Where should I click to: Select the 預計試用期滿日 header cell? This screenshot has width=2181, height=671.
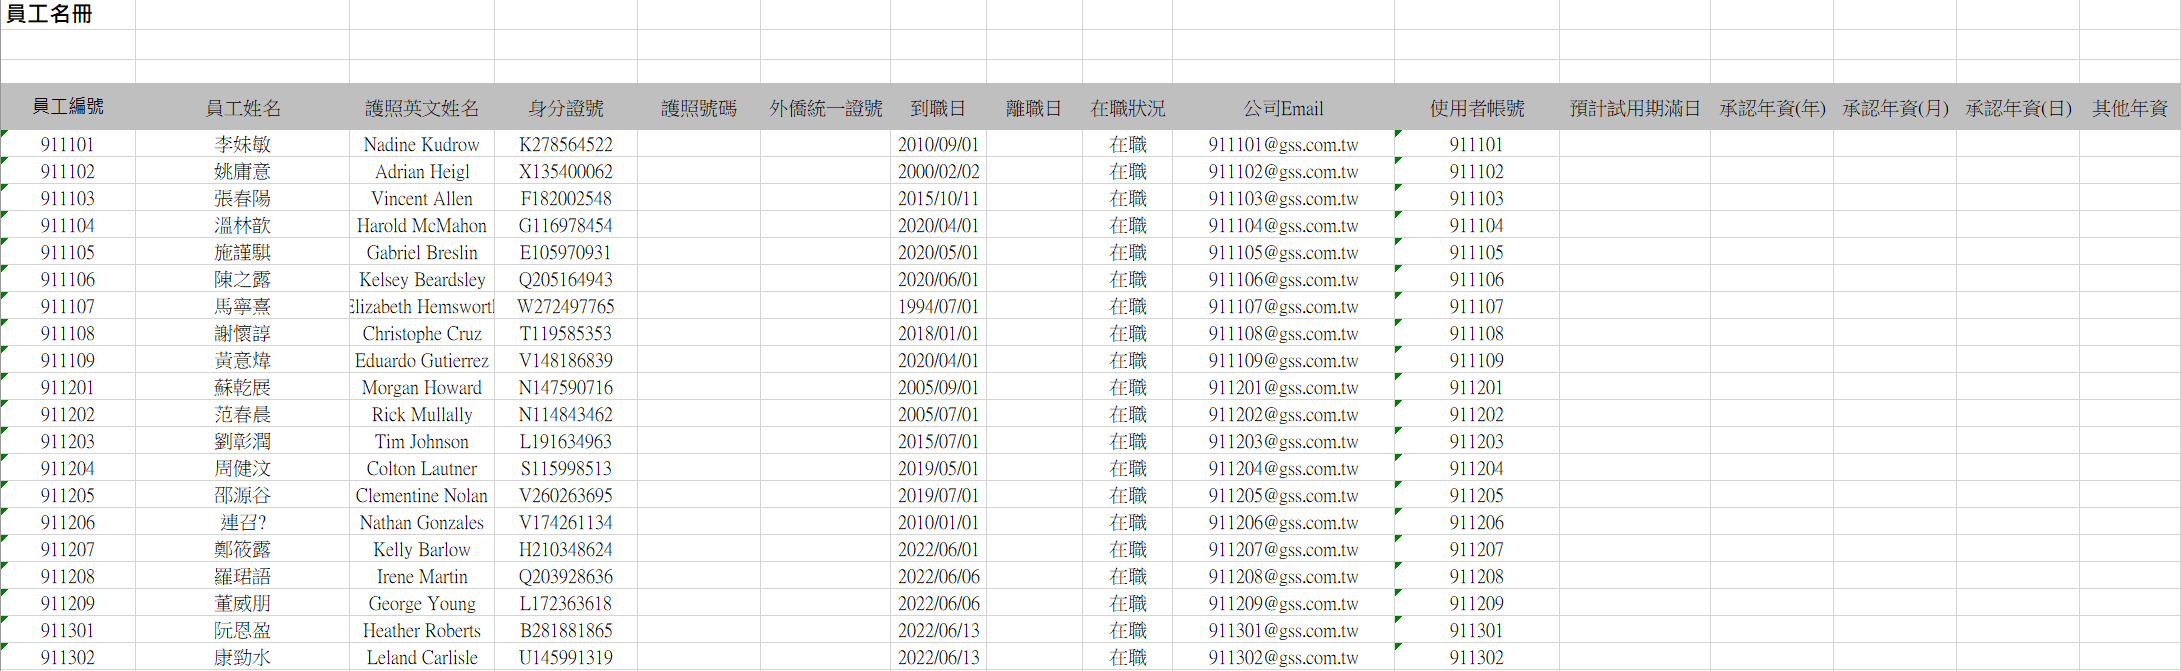point(1634,108)
